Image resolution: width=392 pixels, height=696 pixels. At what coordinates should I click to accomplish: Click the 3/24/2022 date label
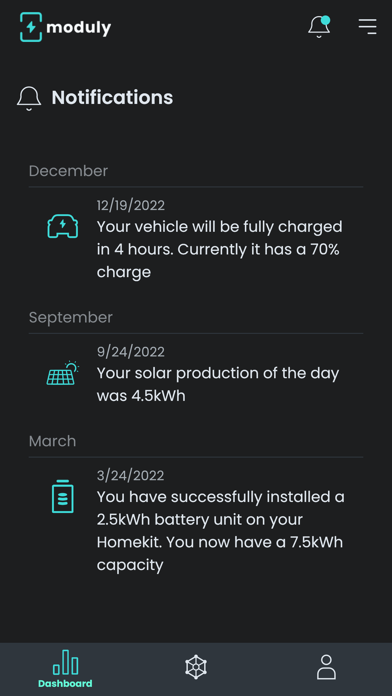coord(131,476)
